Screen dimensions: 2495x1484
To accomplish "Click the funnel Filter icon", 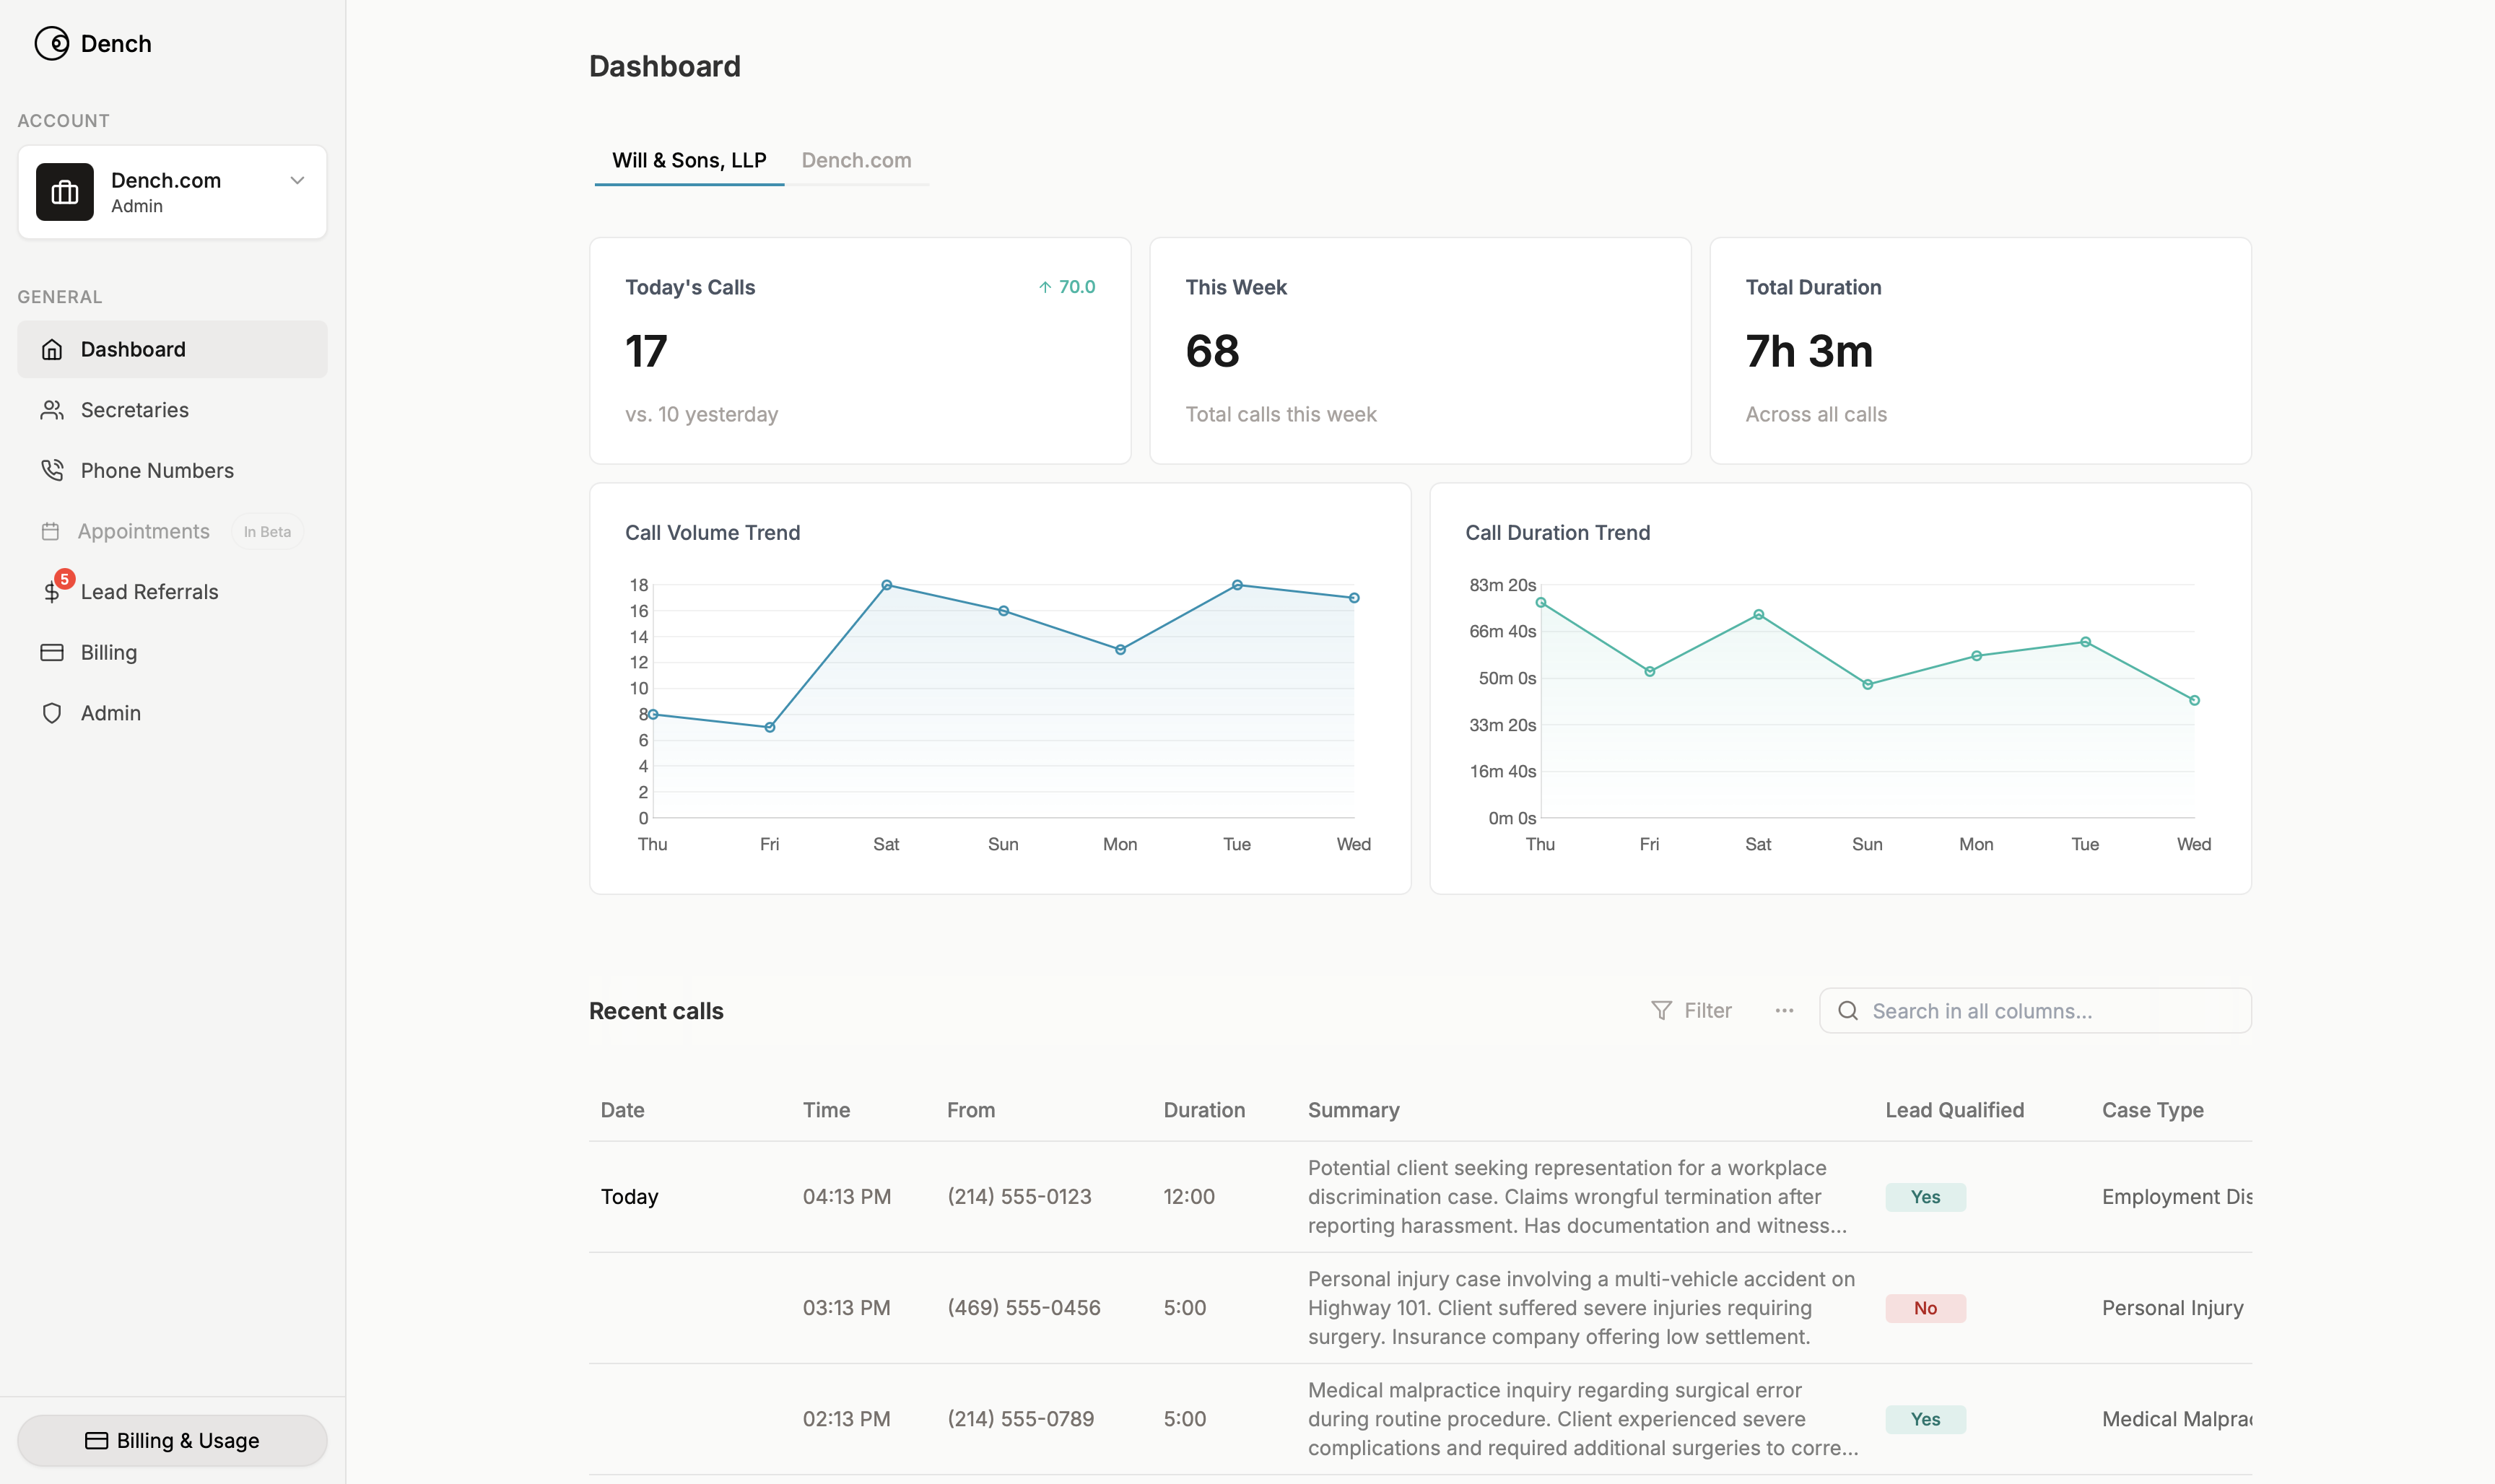I will [1661, 1011].
